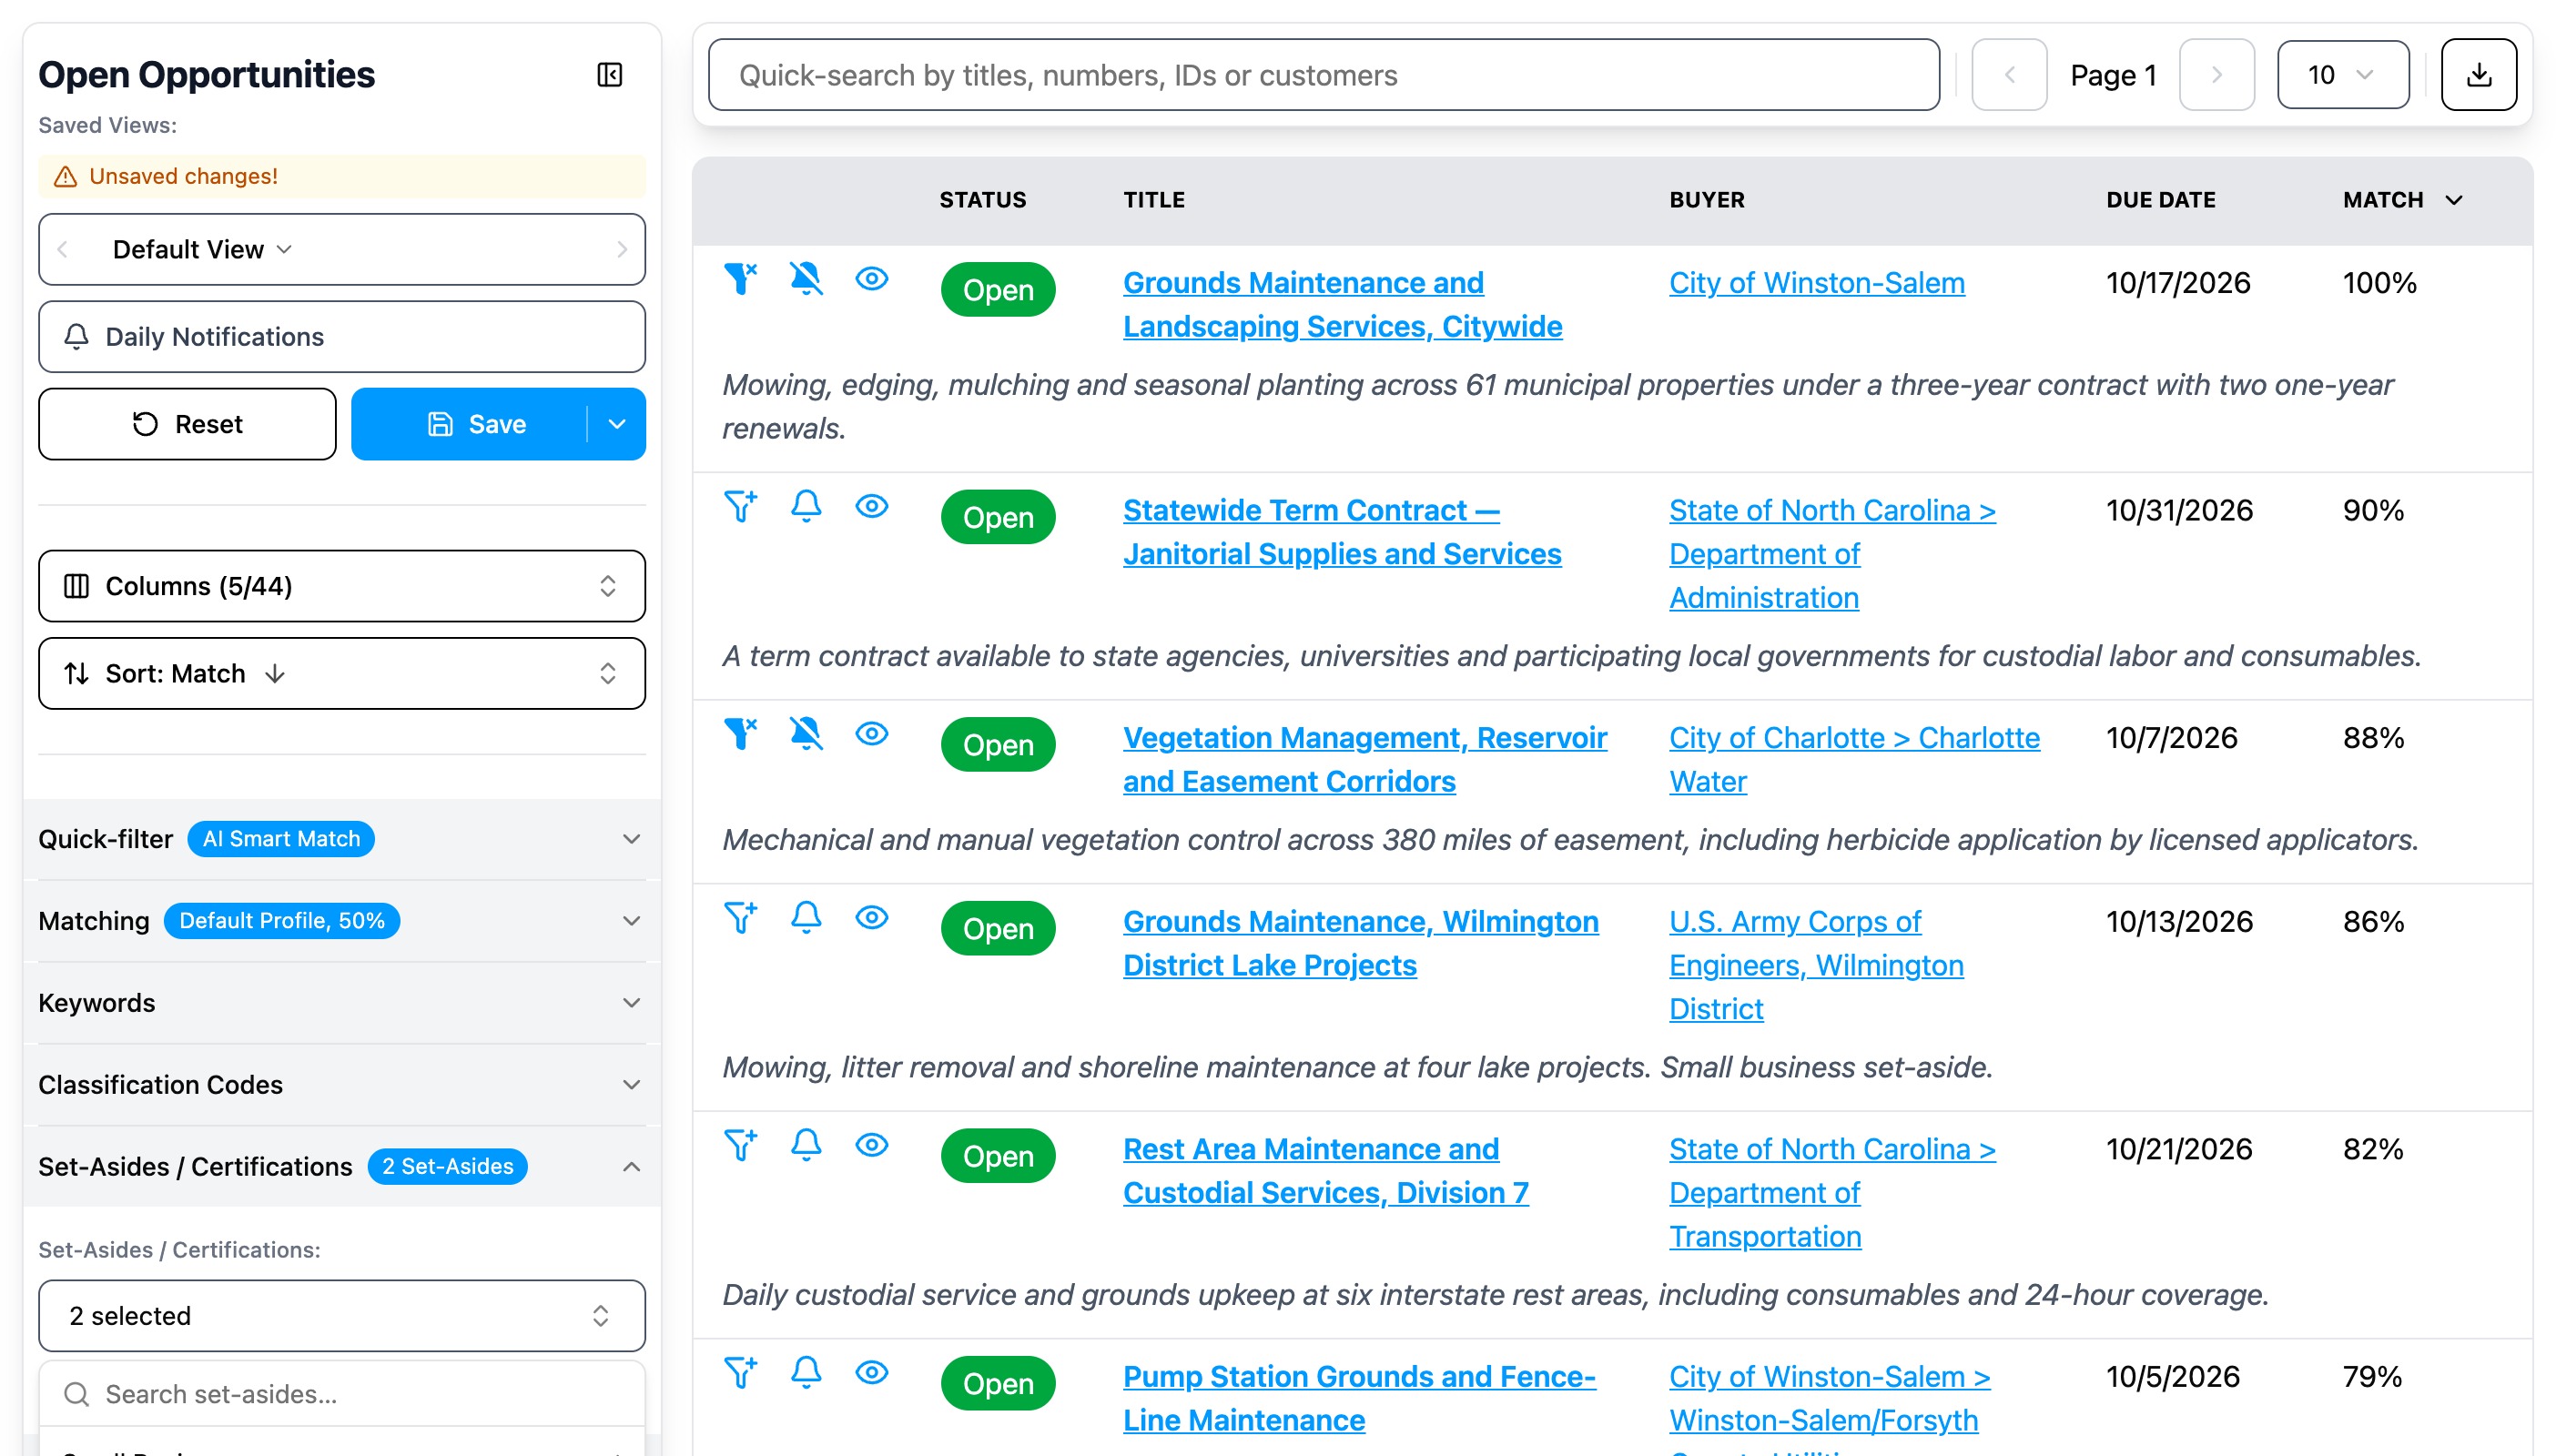Image resolution: width=2556 pixels, height=1456 pixels.
Task: Add filter icon on Pump Station Grounds row
Action: [741, 1372]
